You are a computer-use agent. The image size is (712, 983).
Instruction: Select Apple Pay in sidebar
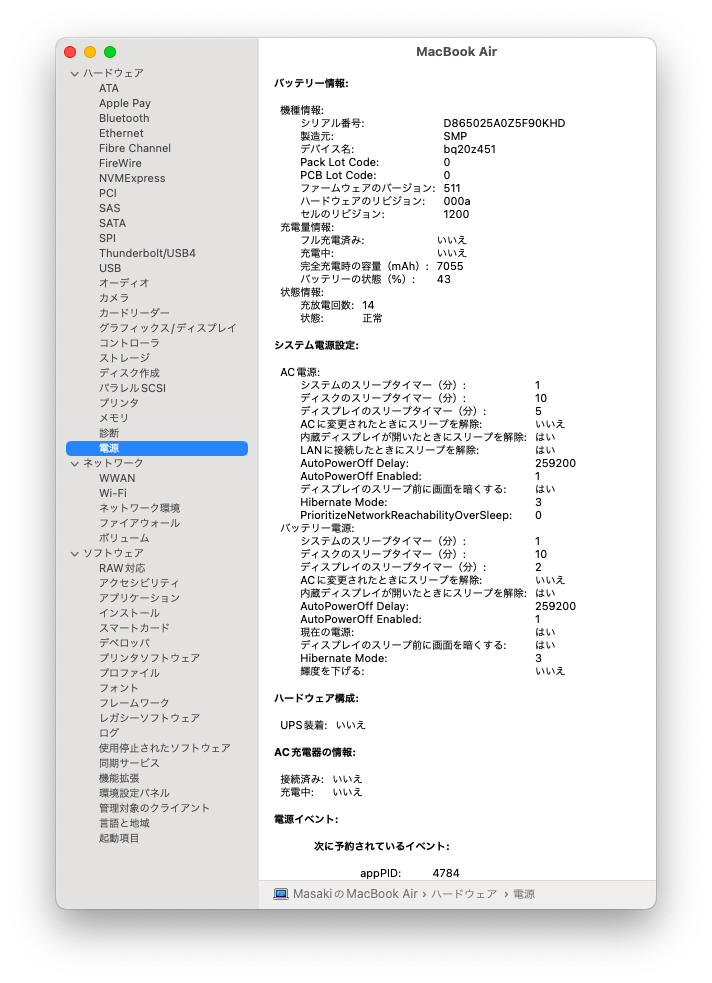click(x=125, y=103)
